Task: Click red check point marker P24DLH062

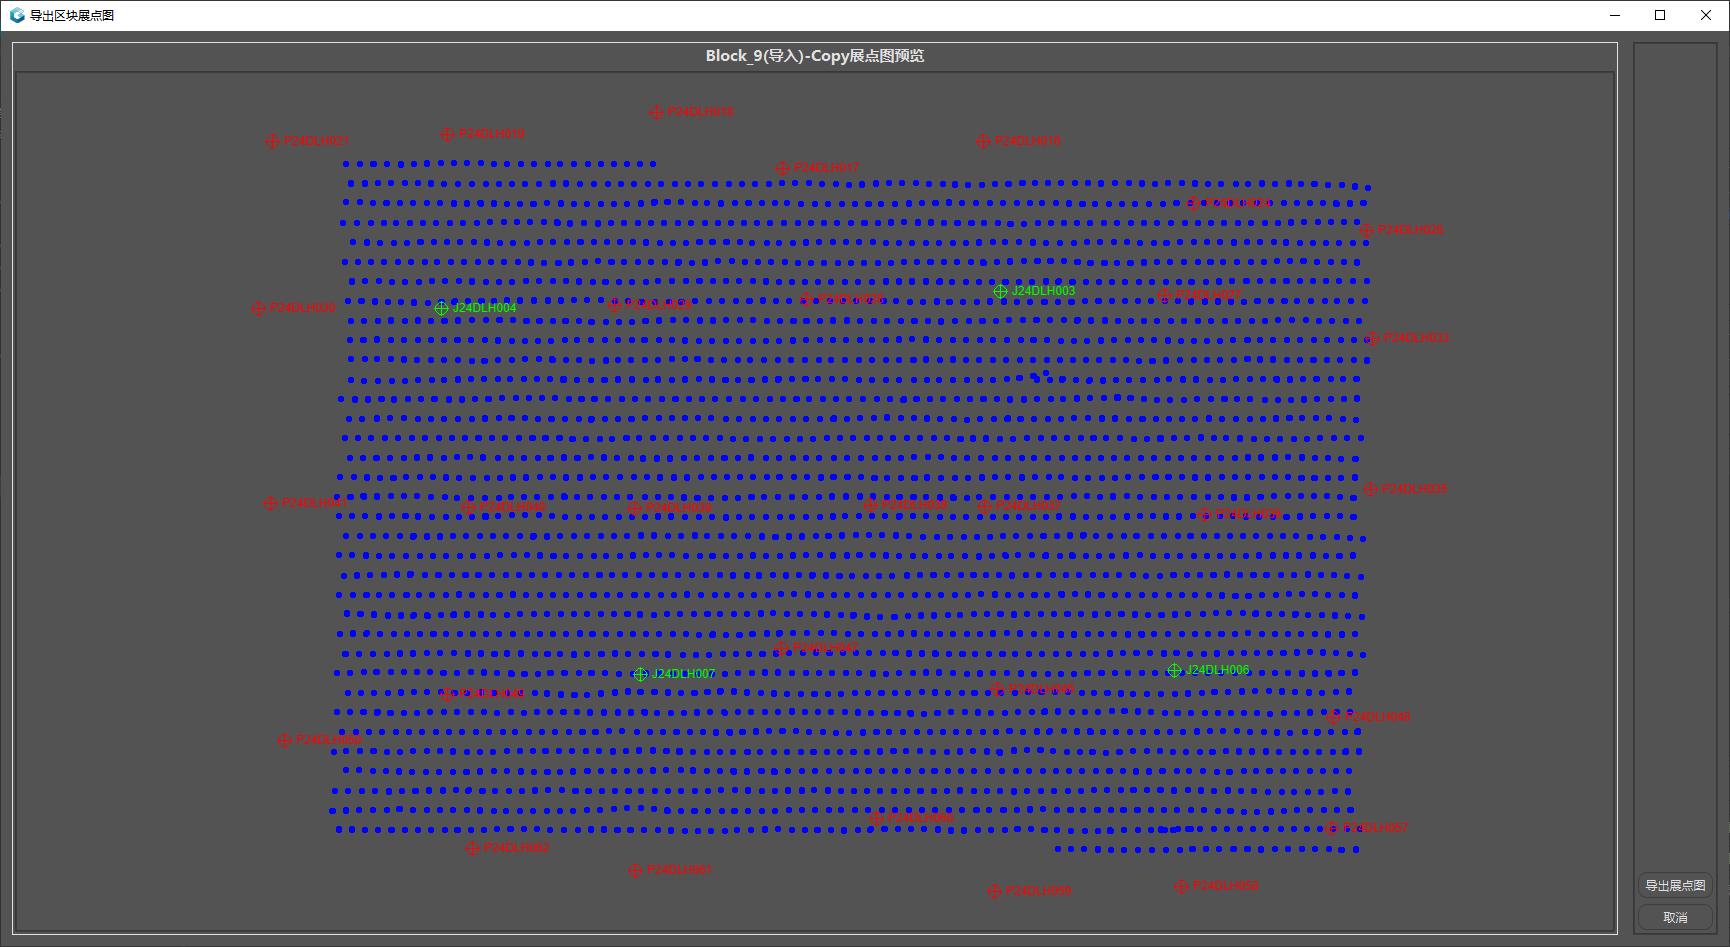Action: click(472, 848)
